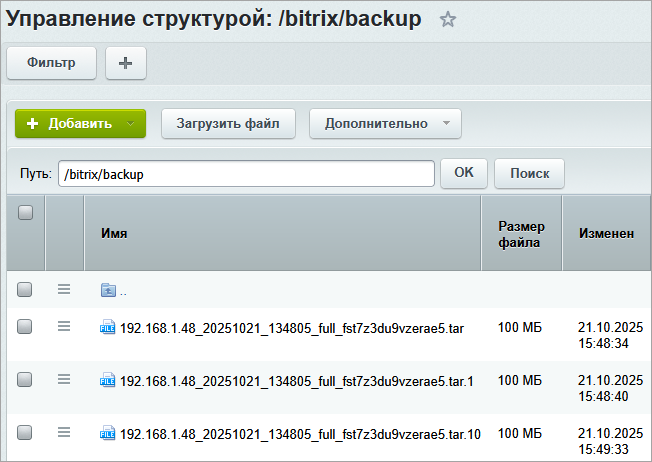The image size is (652, 462).
Task: Add page to favorites with star icon
Action: (449, 20)
